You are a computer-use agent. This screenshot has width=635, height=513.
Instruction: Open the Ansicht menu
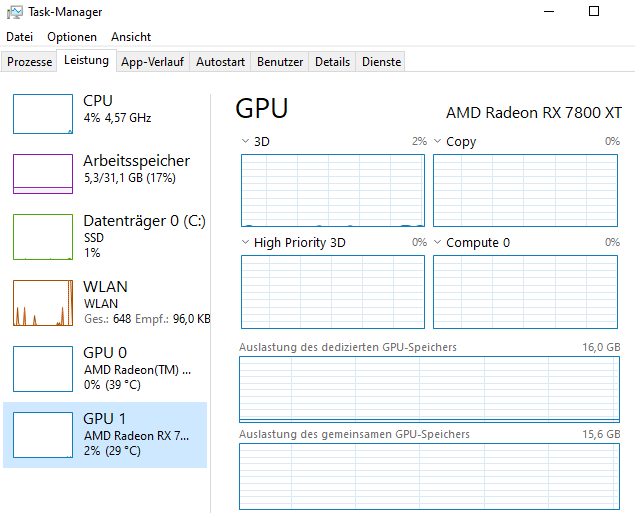pos(131,37)
